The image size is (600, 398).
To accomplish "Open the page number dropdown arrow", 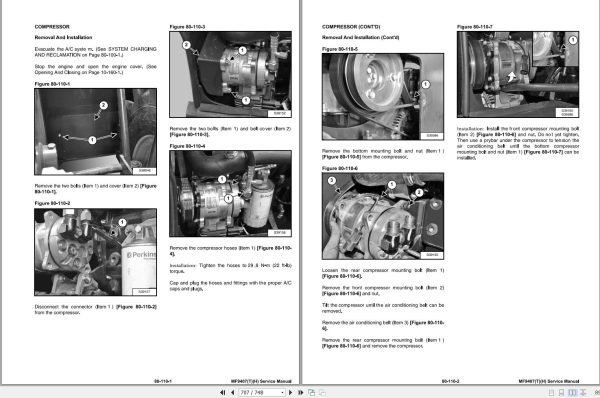I will (x=282, y=393).
